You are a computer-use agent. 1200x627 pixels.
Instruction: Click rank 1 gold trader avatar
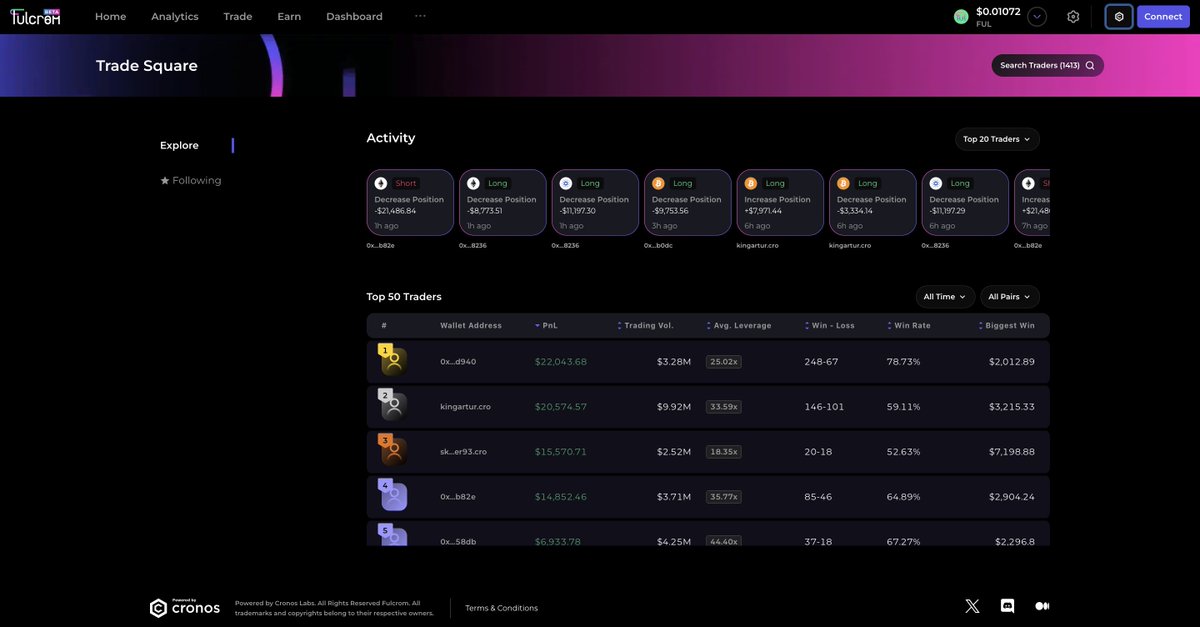coord(393,361)
